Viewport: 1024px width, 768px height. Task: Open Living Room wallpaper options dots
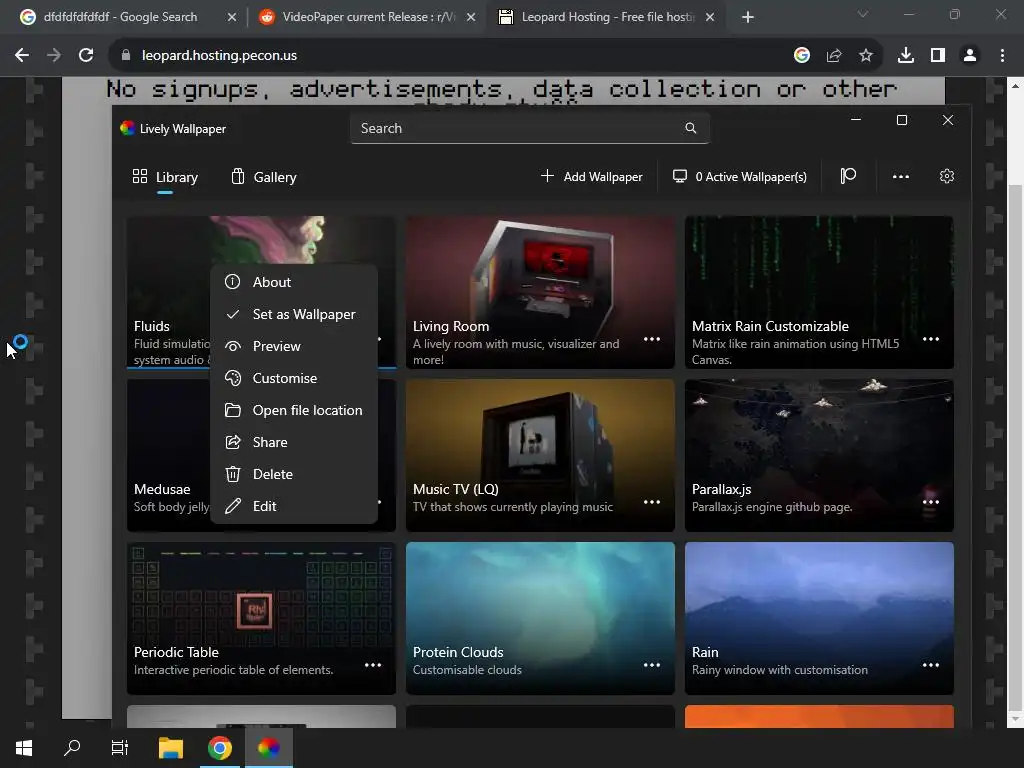652,339
